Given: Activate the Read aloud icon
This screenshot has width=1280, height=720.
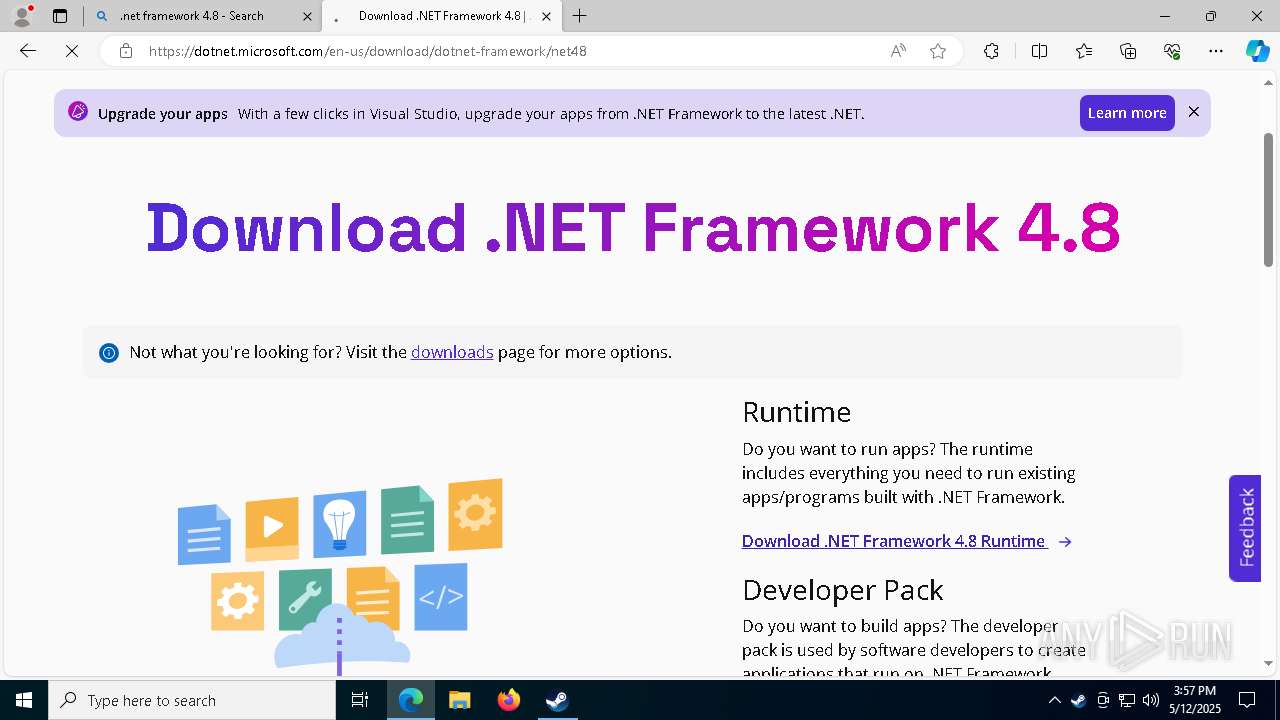Looking at the screenshot, I should (x=898, y=51).
